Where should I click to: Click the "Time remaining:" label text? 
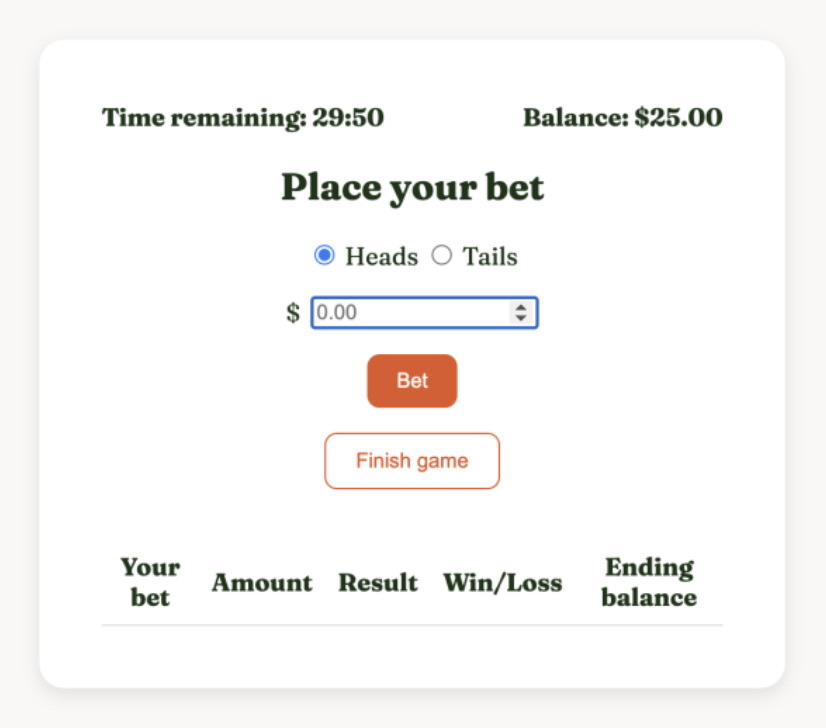[204, 118]
